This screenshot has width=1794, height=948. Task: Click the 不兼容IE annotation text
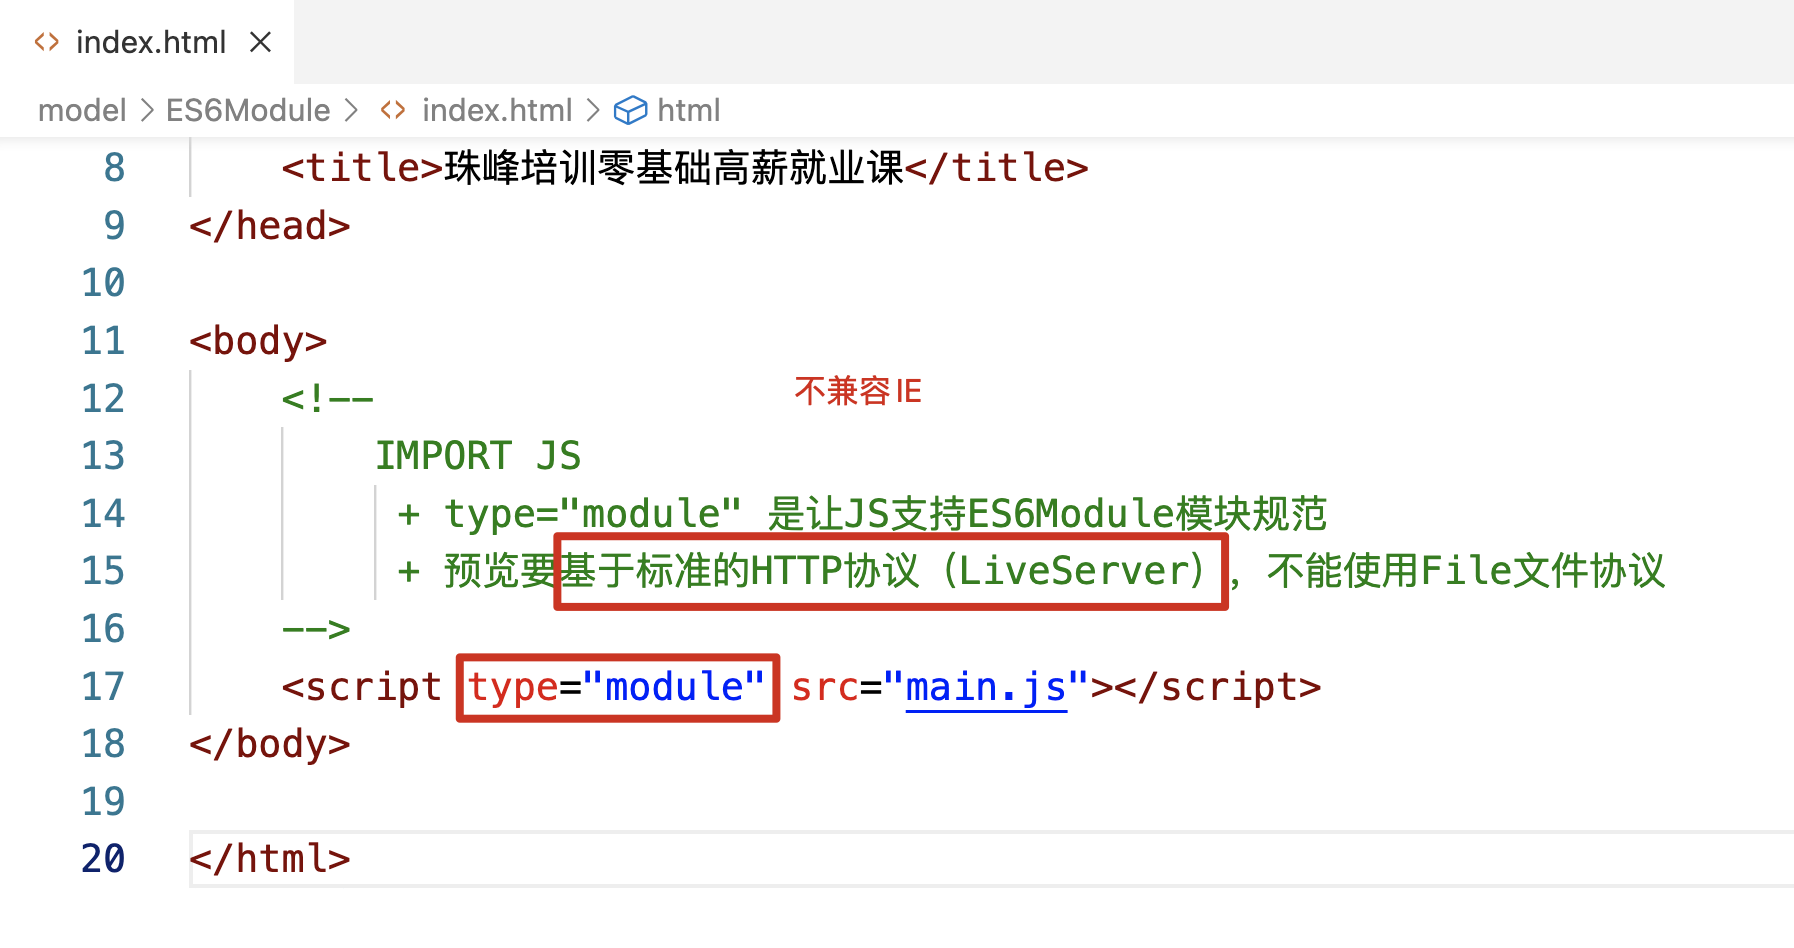(x=858, y=391)
